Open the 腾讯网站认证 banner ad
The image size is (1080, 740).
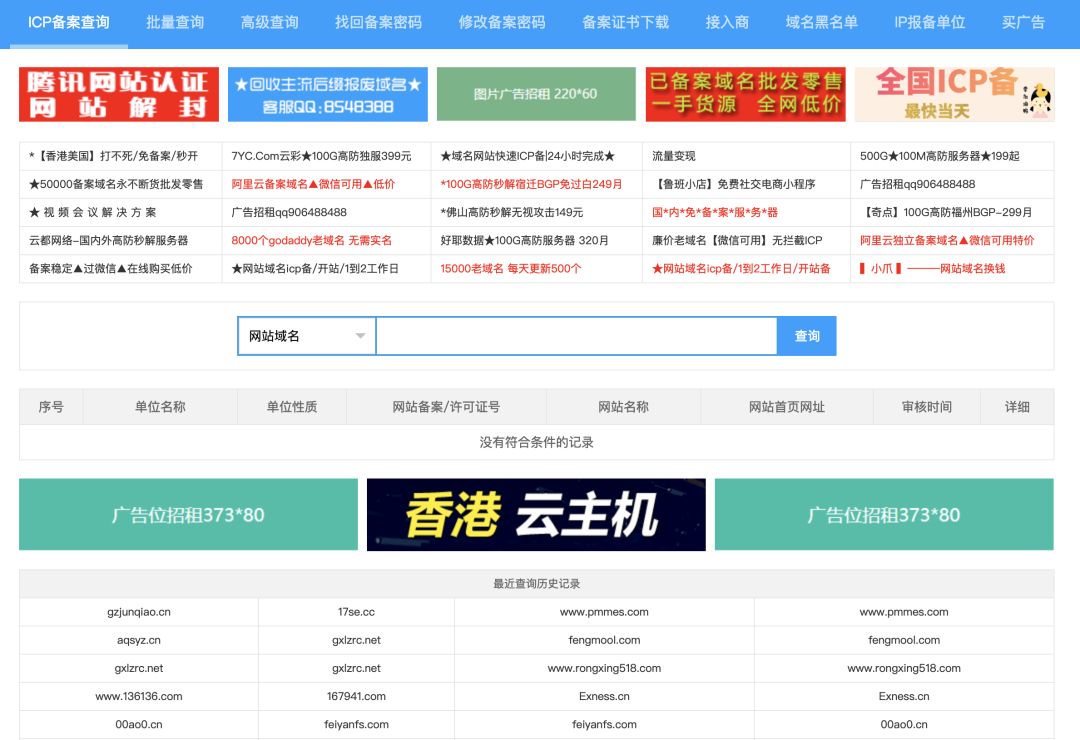point(120,94)
